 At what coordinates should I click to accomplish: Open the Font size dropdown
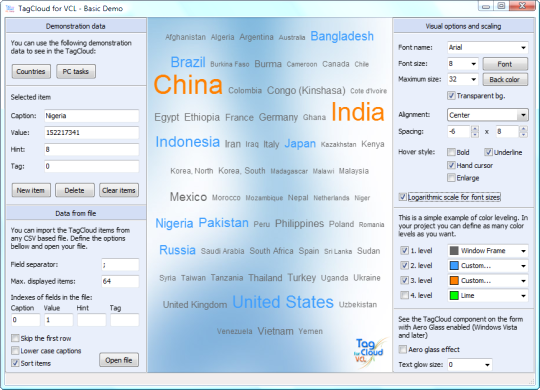pos(474,64)
